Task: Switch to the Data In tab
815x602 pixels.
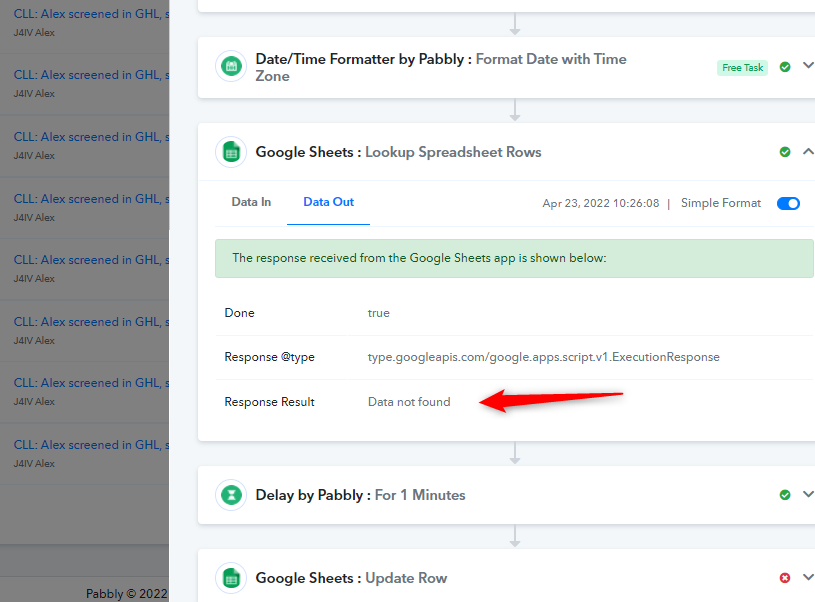Action: click(x=251, y=202)
